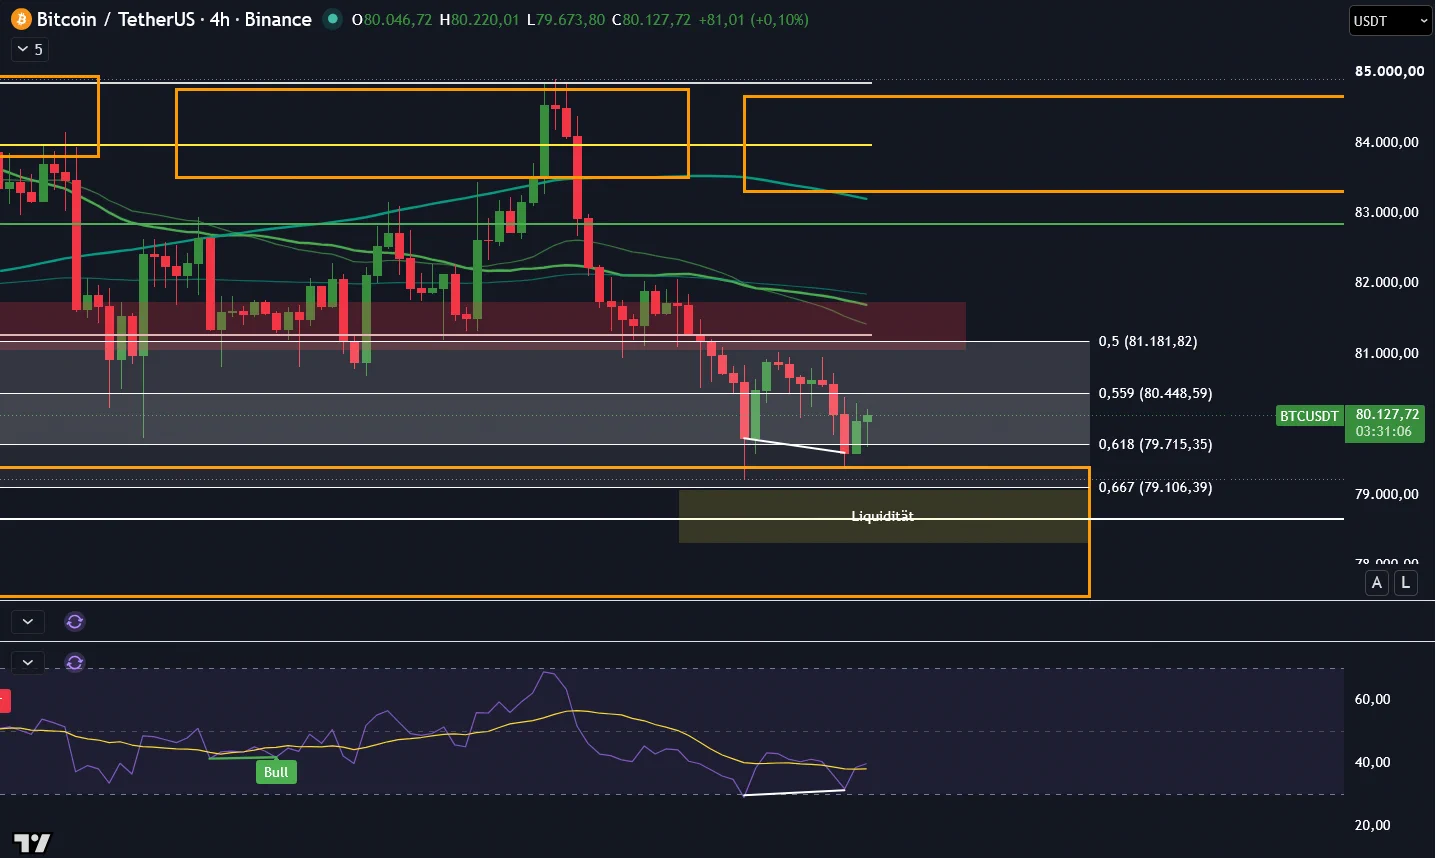Click the current price 80.127,72 label

click(1387, 414)
